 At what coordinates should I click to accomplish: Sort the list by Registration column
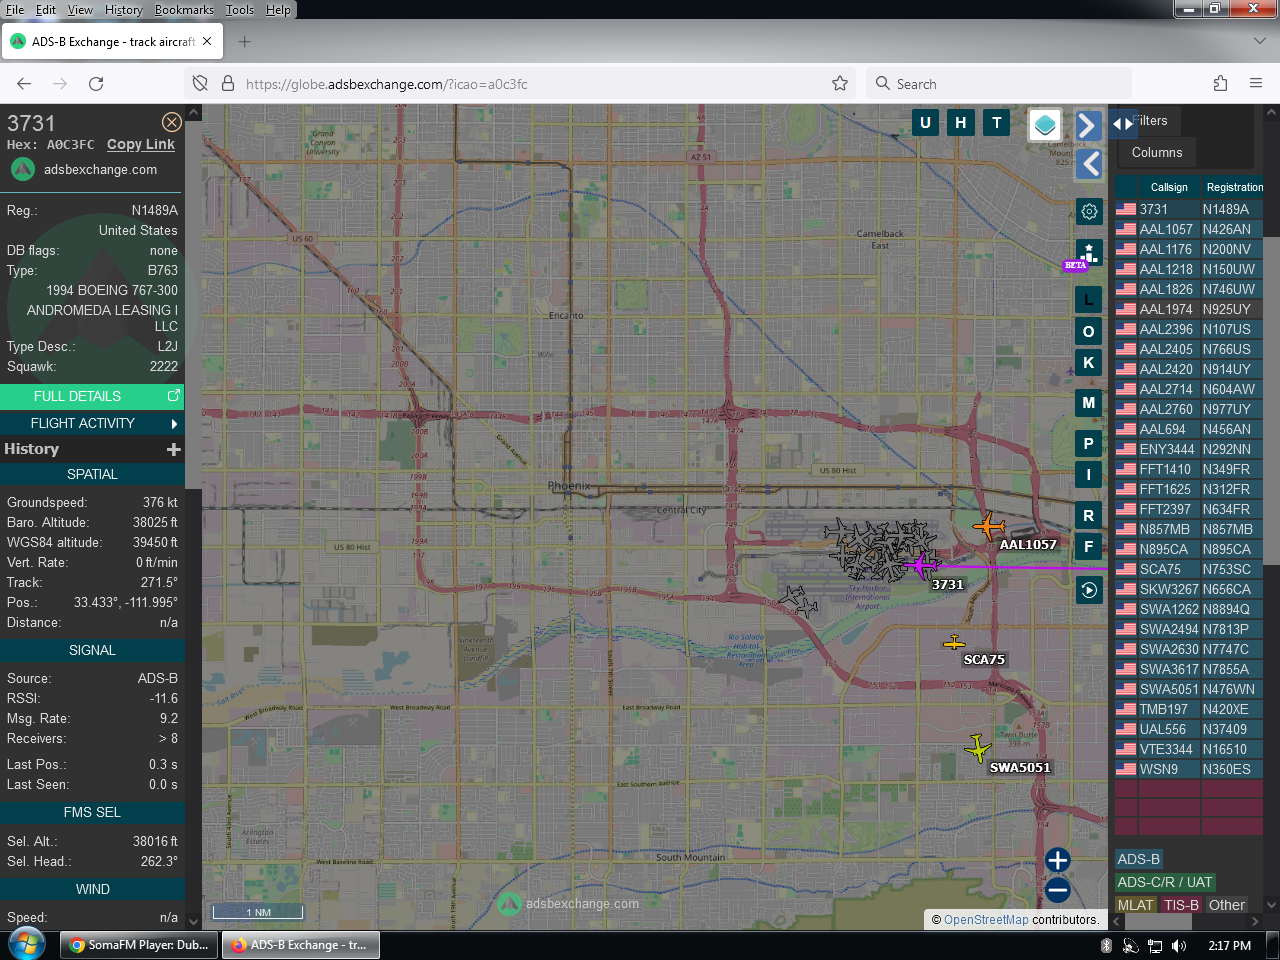pyautogui.click(x=1235, y=187)
